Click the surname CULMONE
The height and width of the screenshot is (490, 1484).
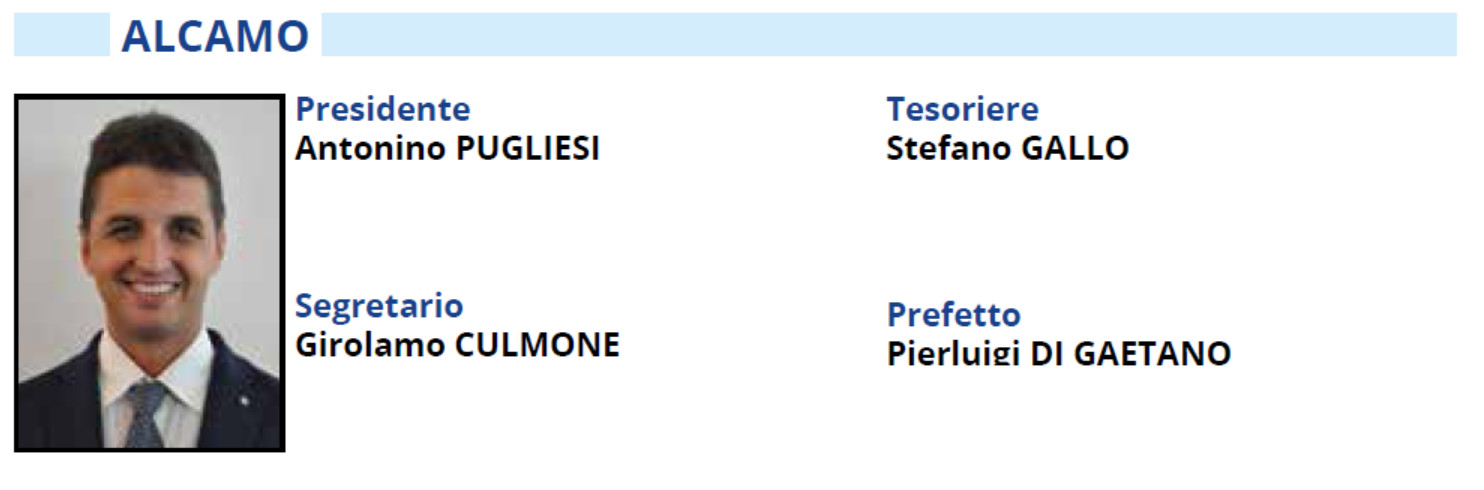tap(538, 344)
